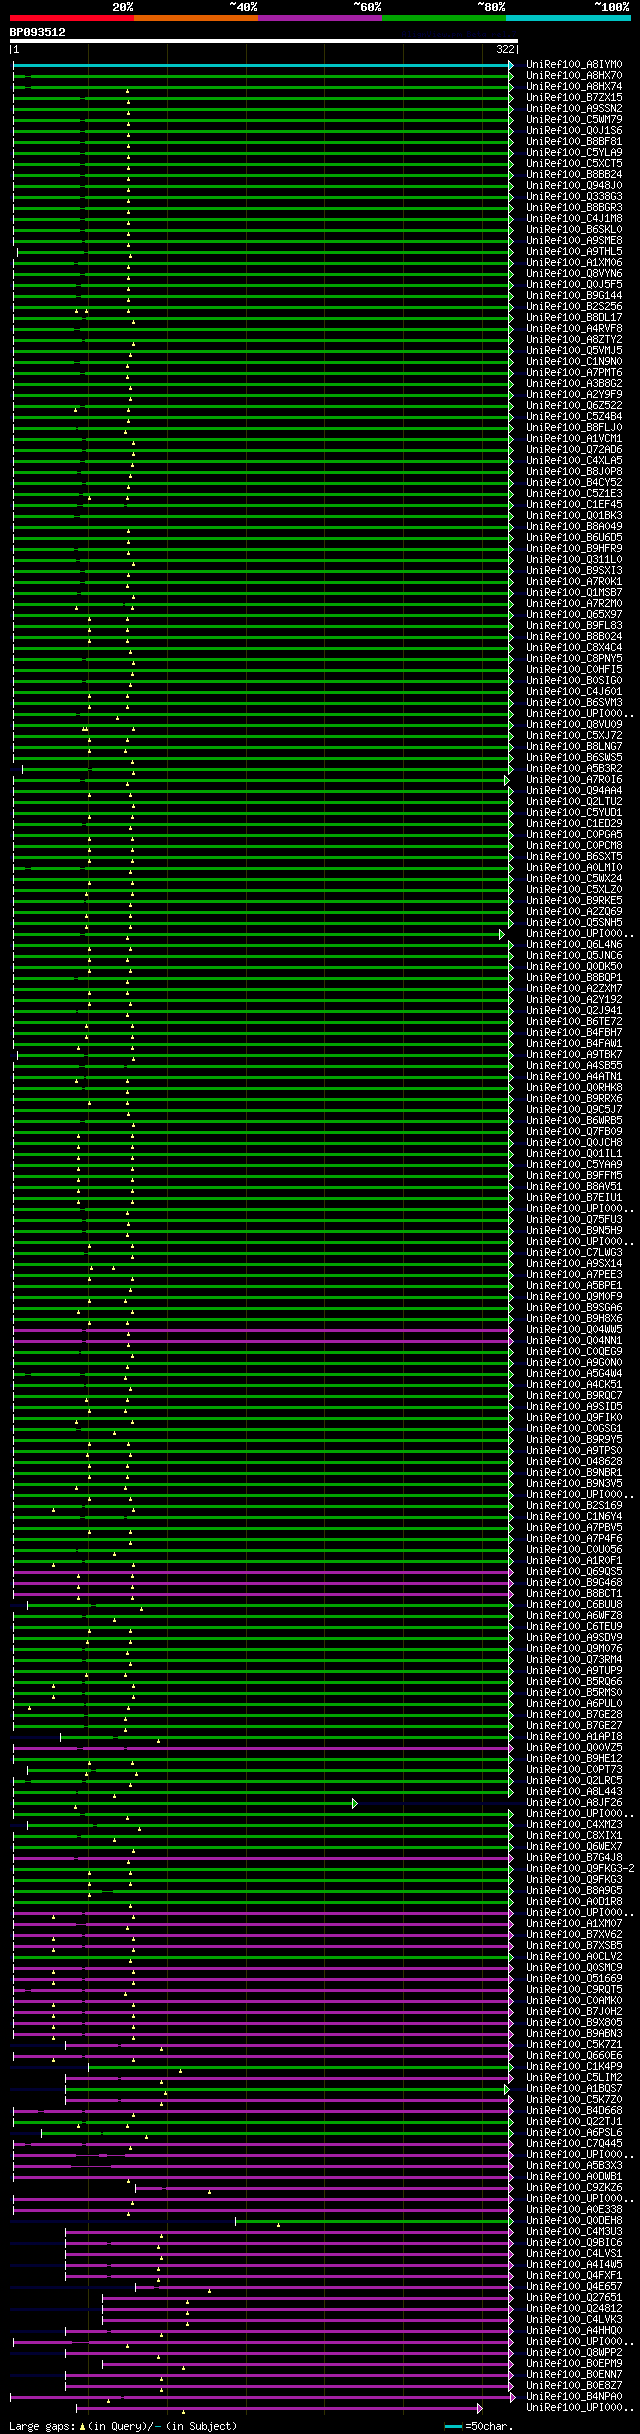
Task: Select label UniRef100_Q6WEX7
Action: click(x=574, y=1847)
